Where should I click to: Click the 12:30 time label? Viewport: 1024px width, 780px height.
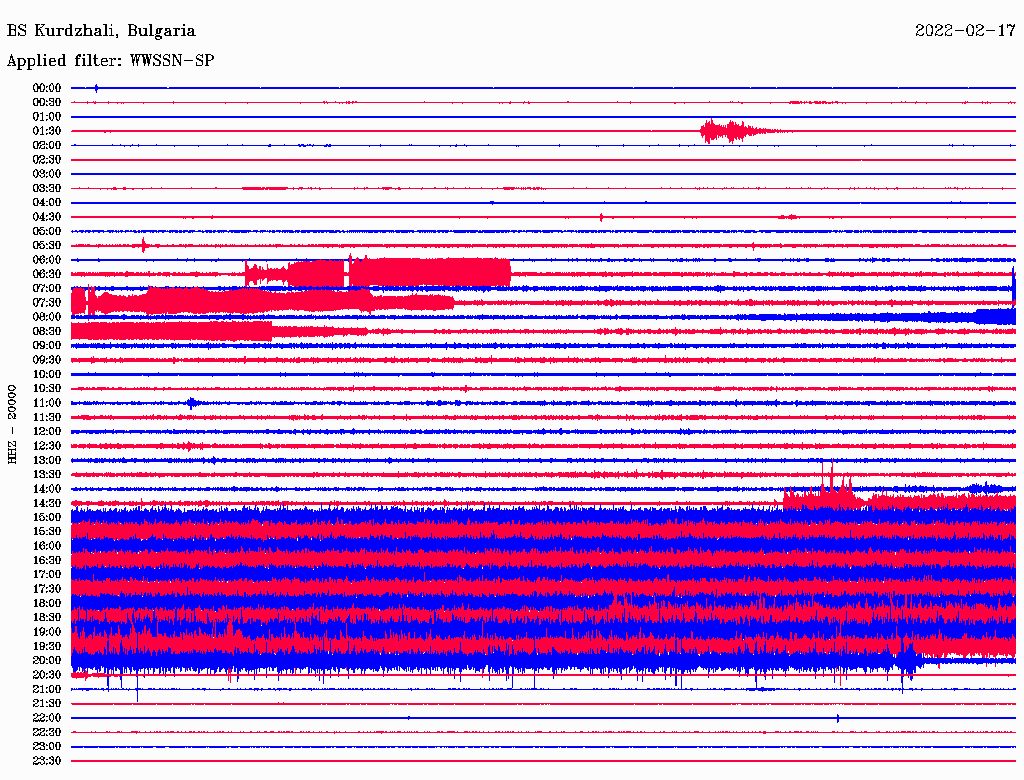47,446
